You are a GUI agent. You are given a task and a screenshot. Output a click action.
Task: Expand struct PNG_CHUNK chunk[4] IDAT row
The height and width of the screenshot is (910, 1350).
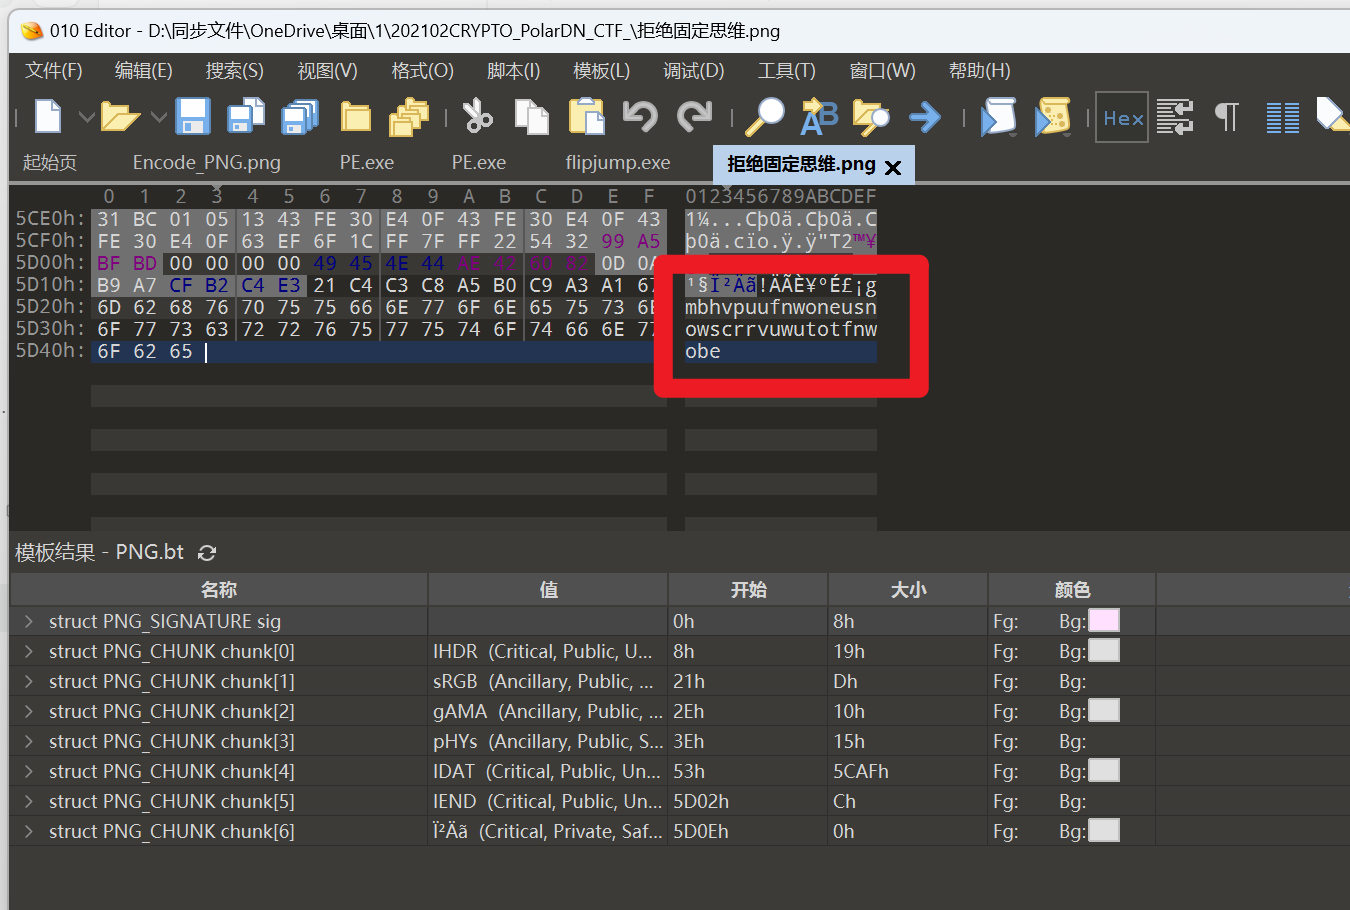(29, 771)
